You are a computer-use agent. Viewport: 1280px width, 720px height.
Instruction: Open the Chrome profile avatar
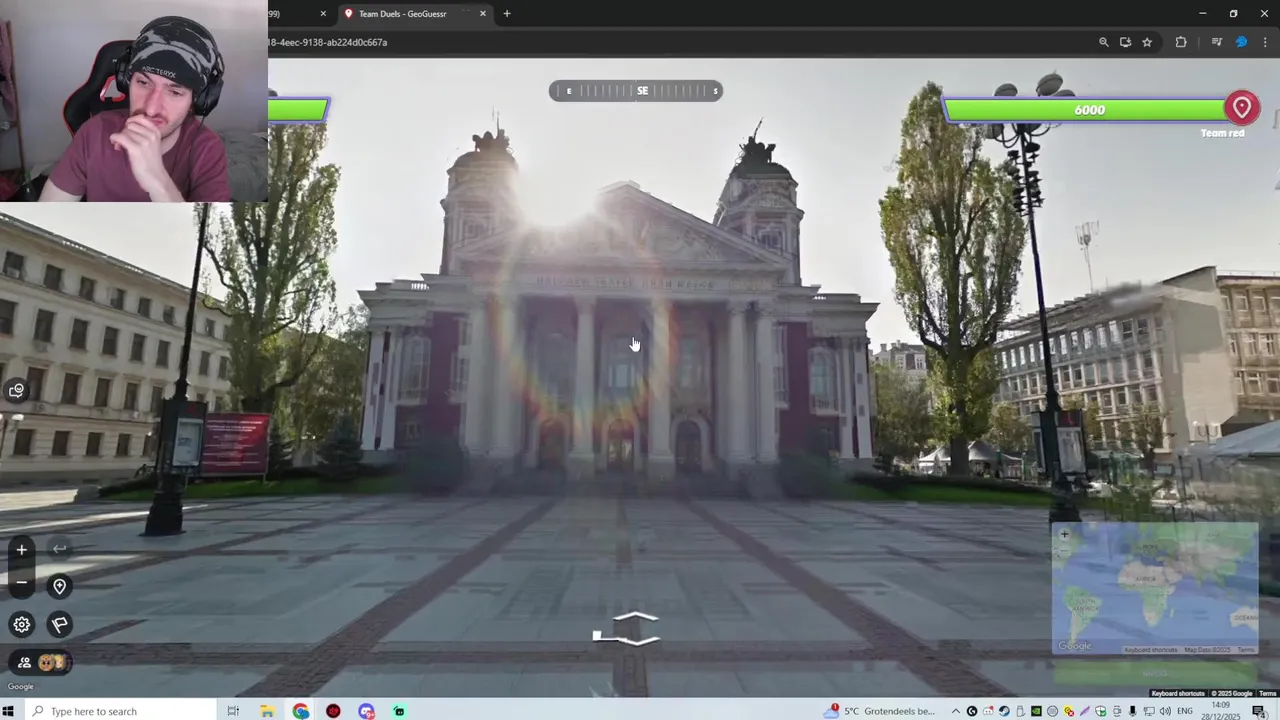1241,42
